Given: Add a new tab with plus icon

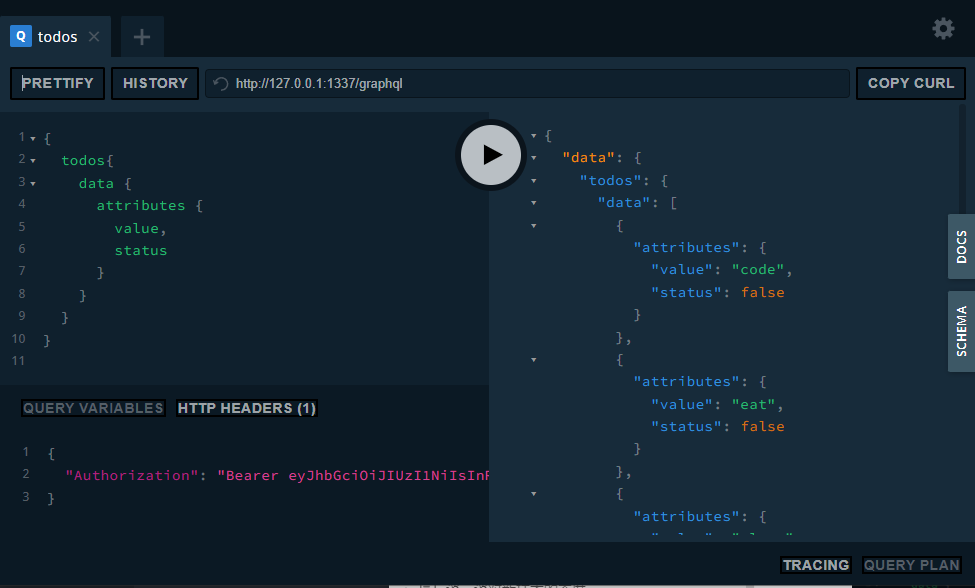Looking at the screenshot, I should pyautogui.click(x=142, y=37).
